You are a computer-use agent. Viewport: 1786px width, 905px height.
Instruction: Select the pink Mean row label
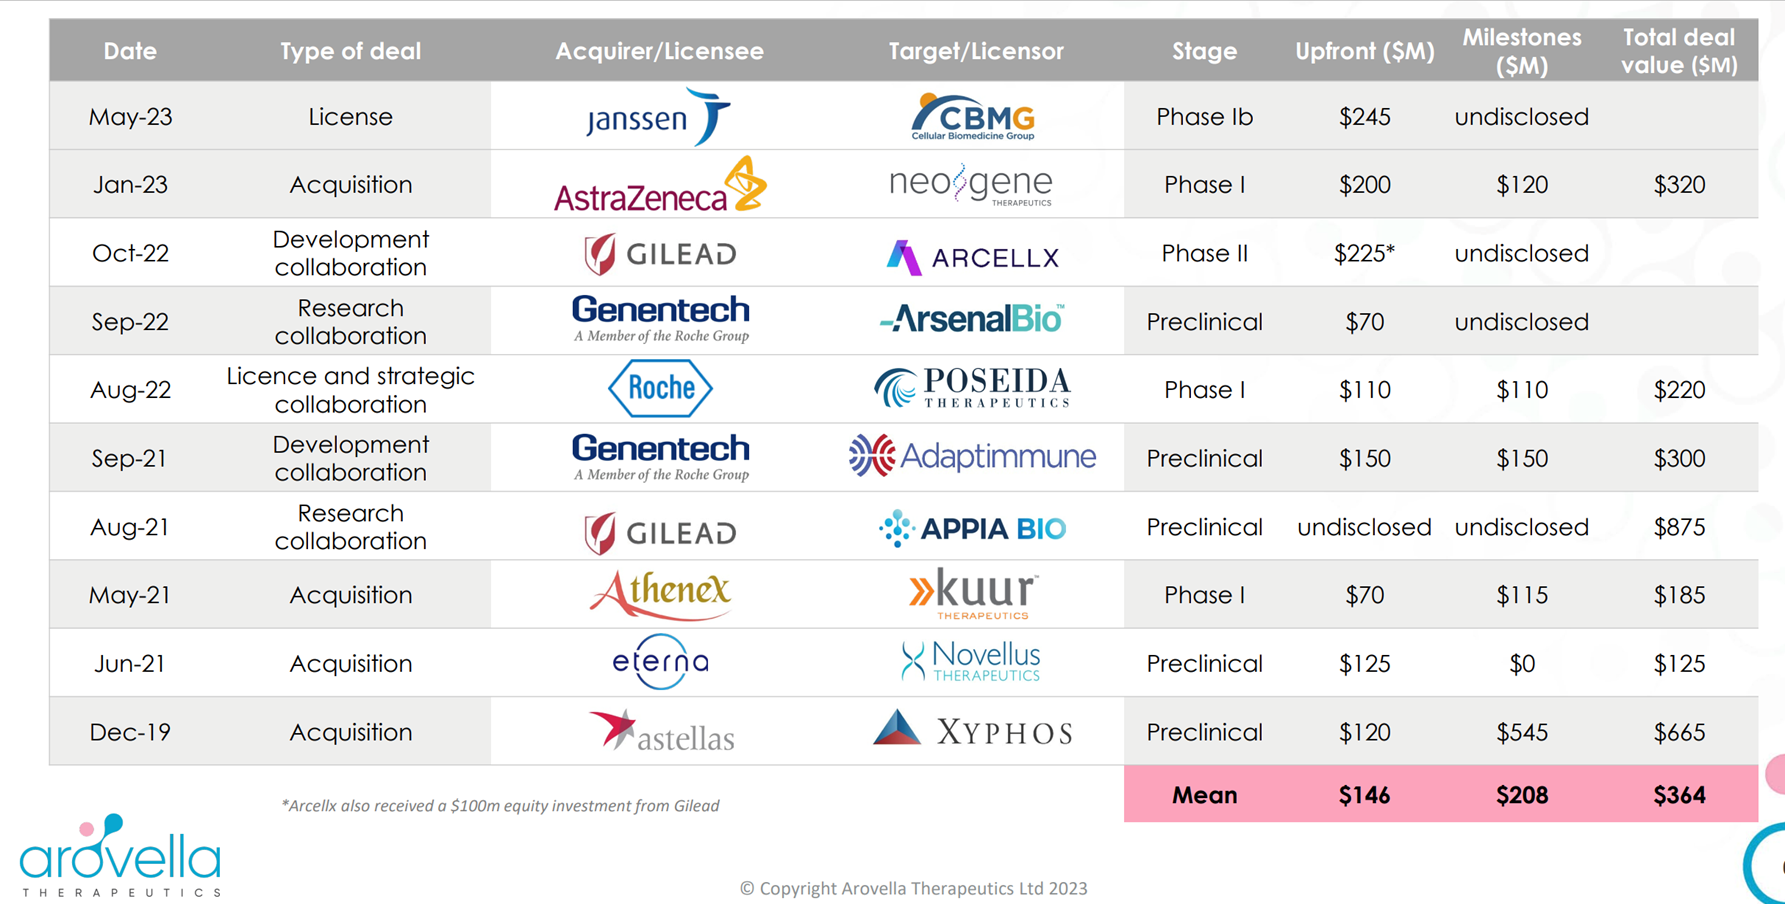[1204, 795]
